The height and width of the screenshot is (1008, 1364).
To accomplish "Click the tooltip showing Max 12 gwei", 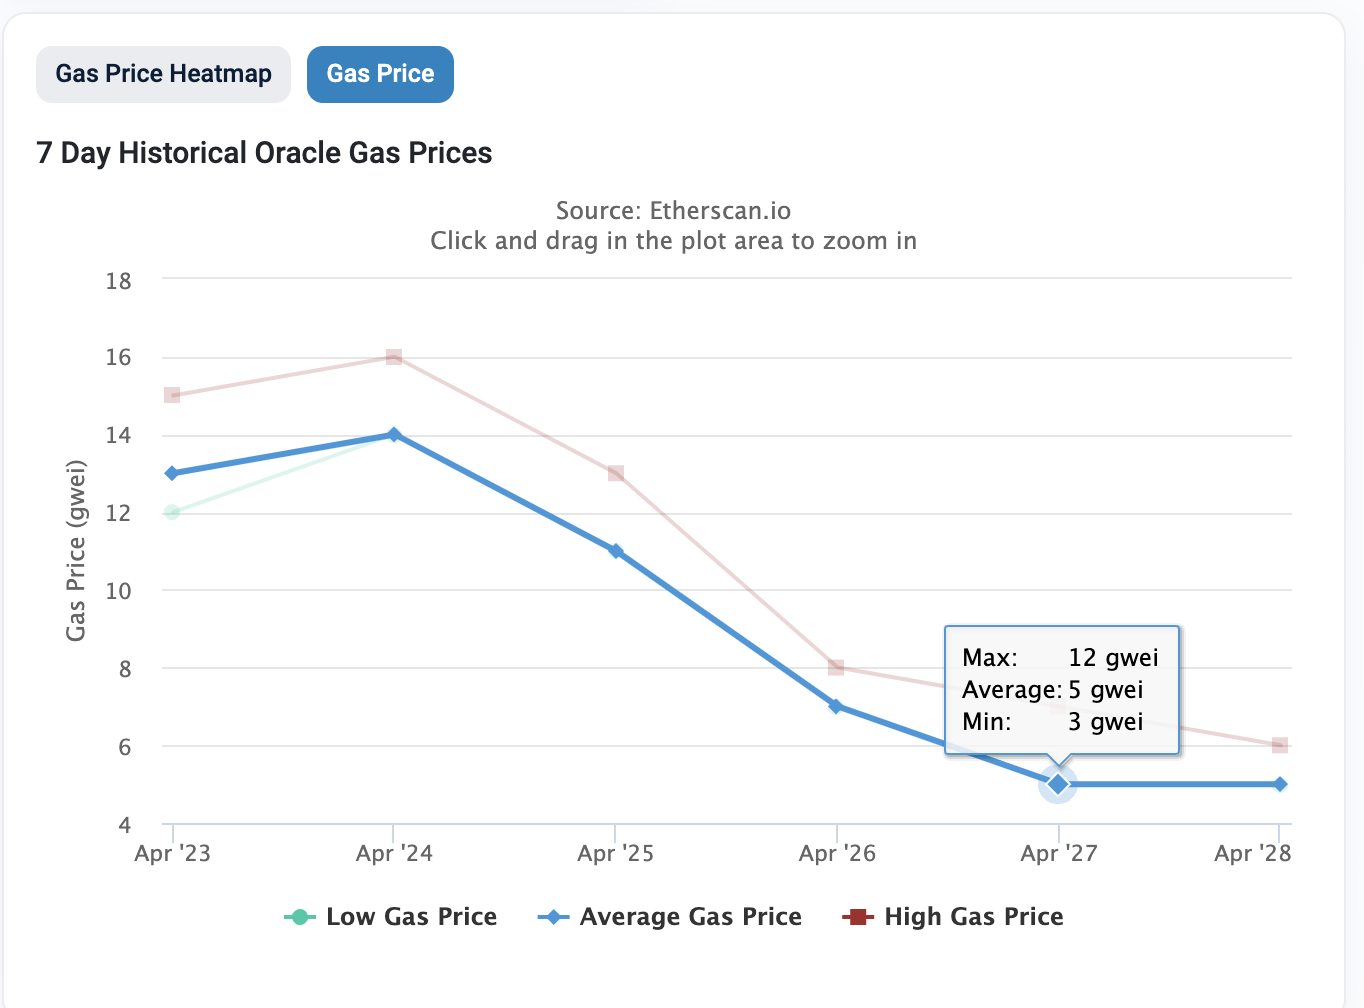I will coord(1062,690).
